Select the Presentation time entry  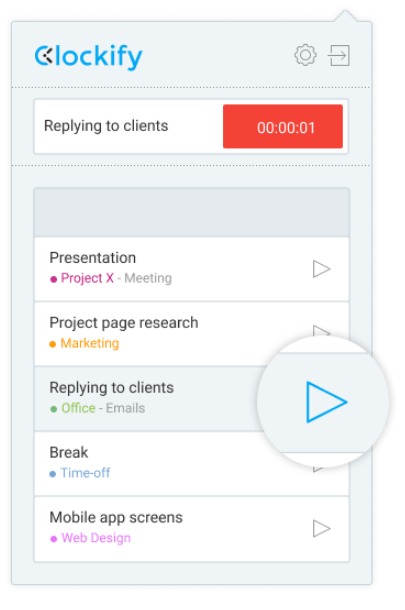tap(192, 269)
